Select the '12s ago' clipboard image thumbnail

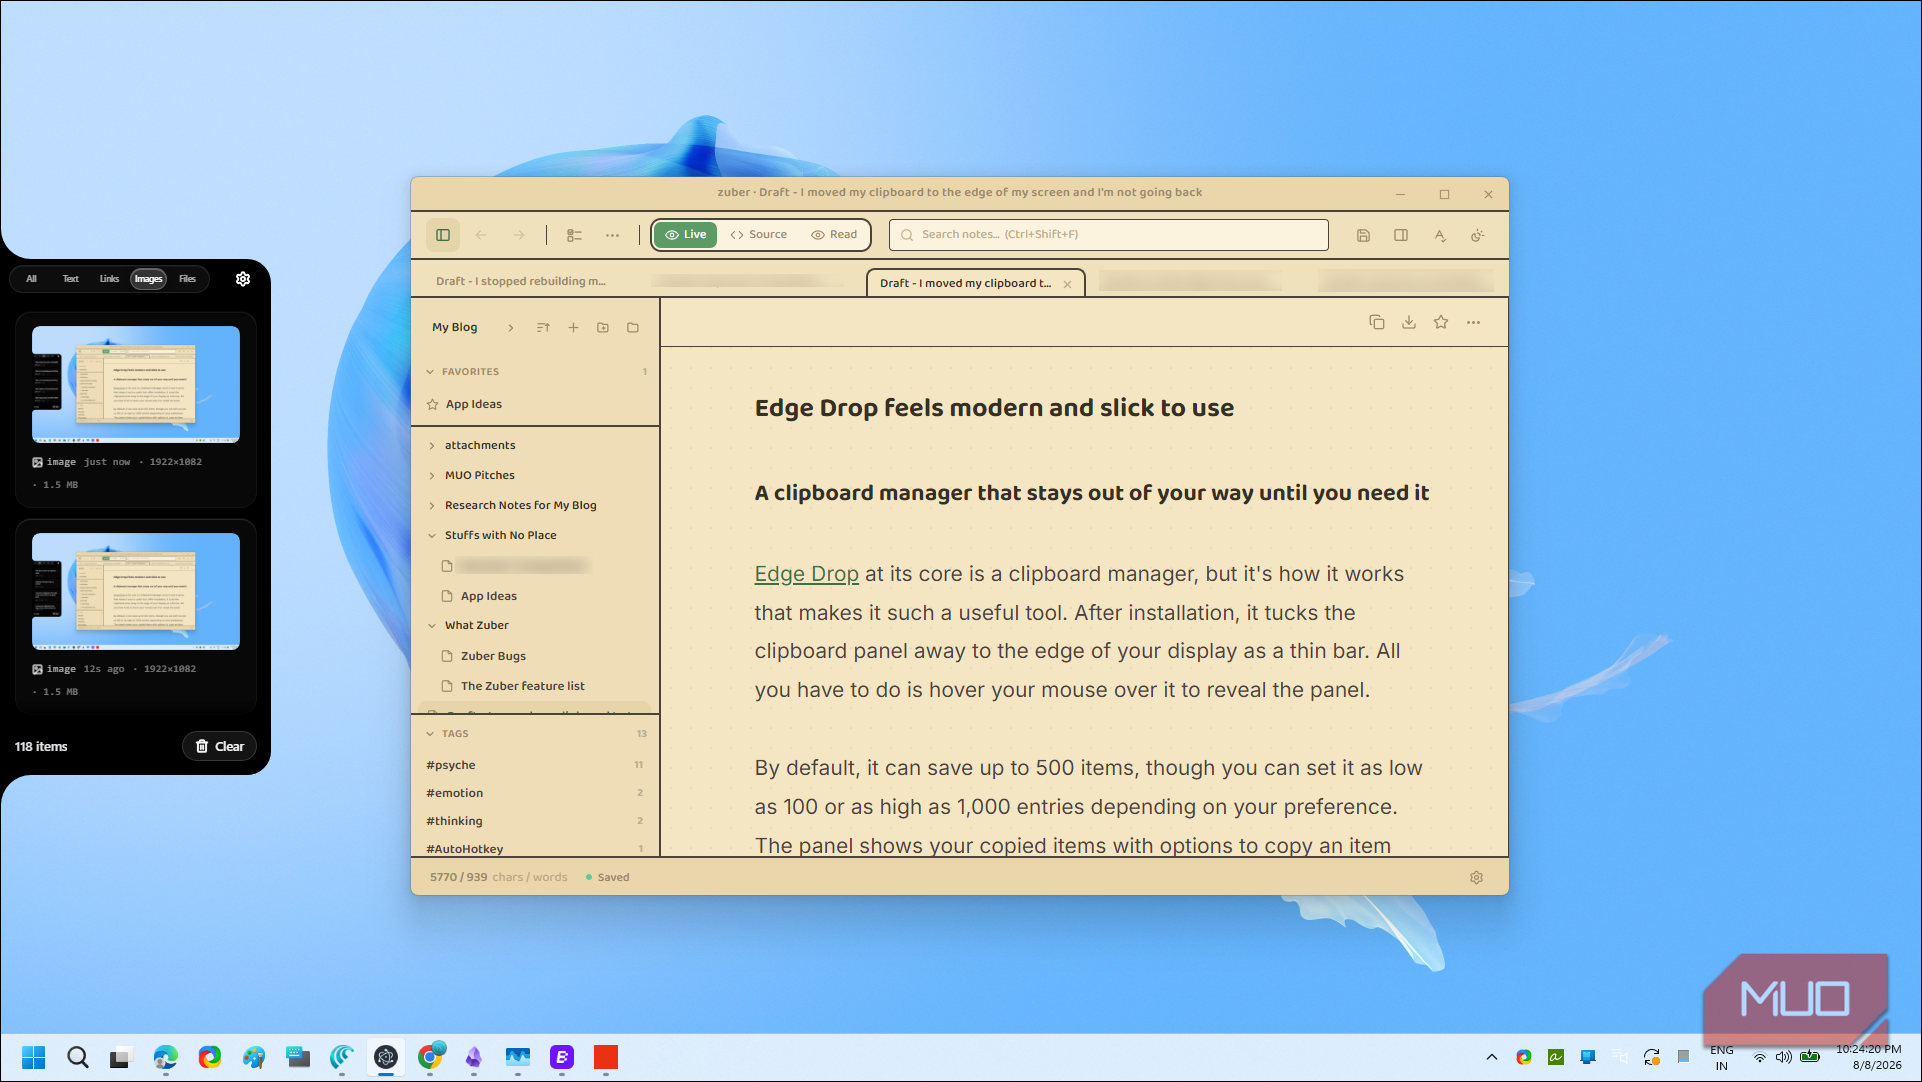click(x=136, y=591)
